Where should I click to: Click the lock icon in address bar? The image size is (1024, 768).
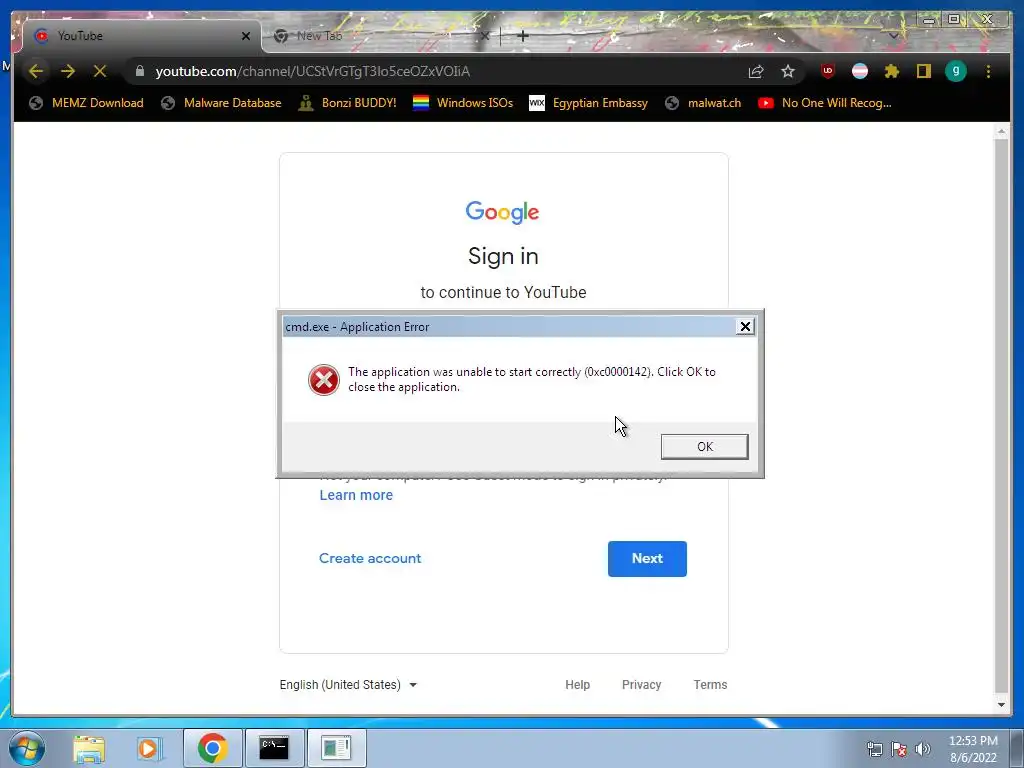coord(139,71)
